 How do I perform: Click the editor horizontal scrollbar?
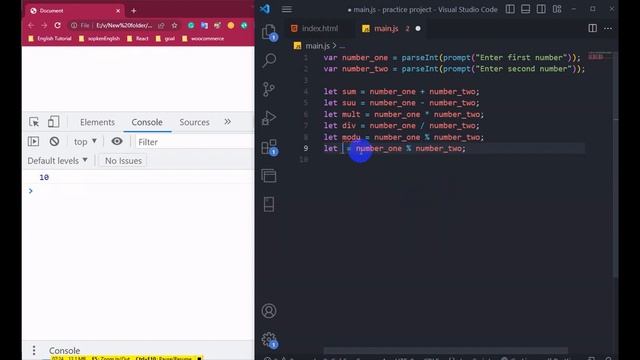click(446, 351)
